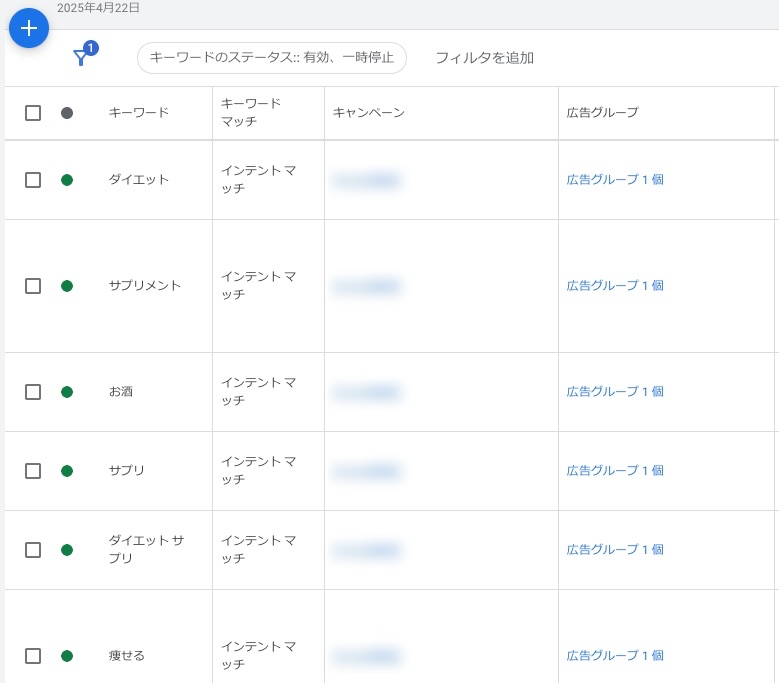The image size is (779, 683).
Task: Click green status dot for 痩せる
Action: point(67,656)
